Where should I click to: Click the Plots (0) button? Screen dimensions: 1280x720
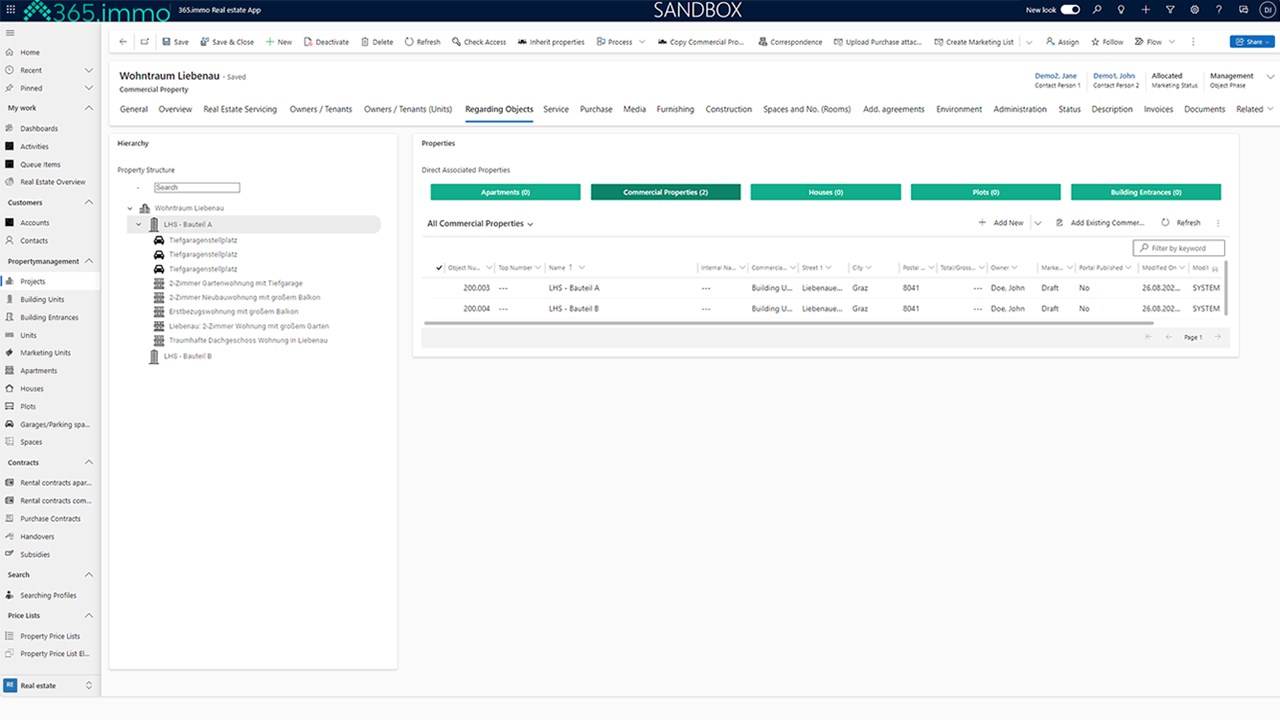click(985, 192)
